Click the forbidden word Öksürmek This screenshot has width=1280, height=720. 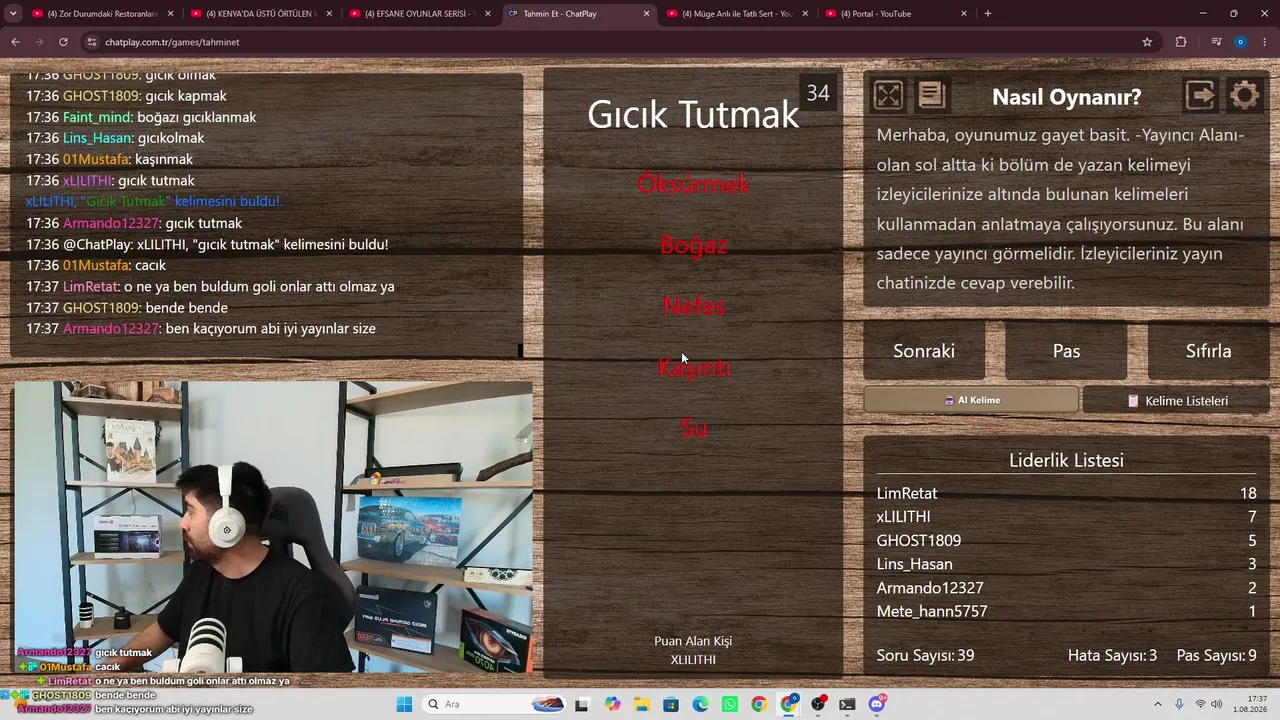(693, 184)
